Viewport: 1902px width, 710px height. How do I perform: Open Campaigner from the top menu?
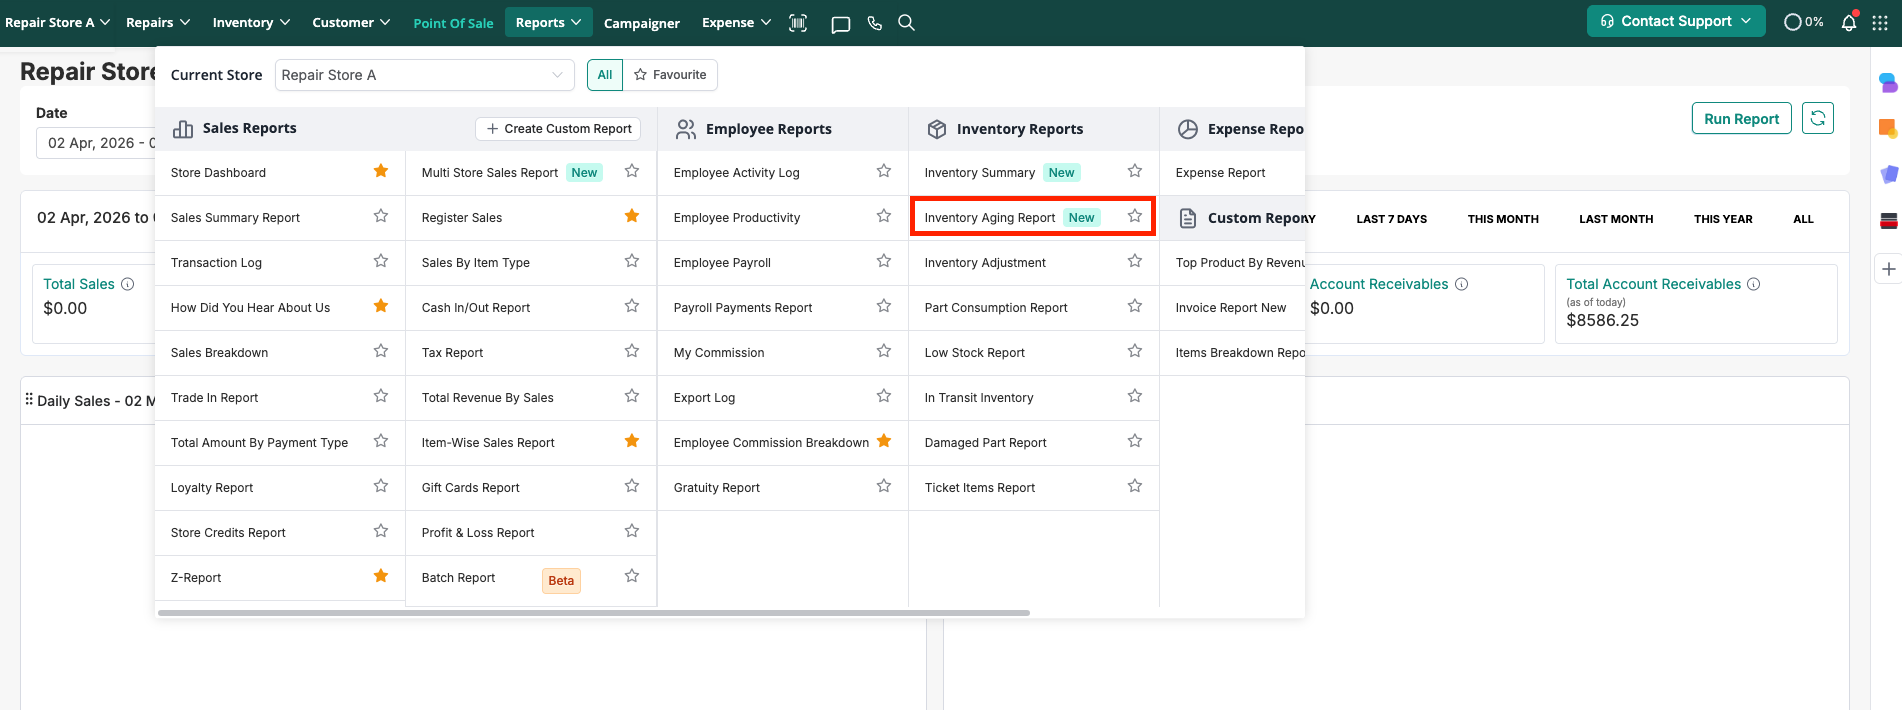[641, 23]
